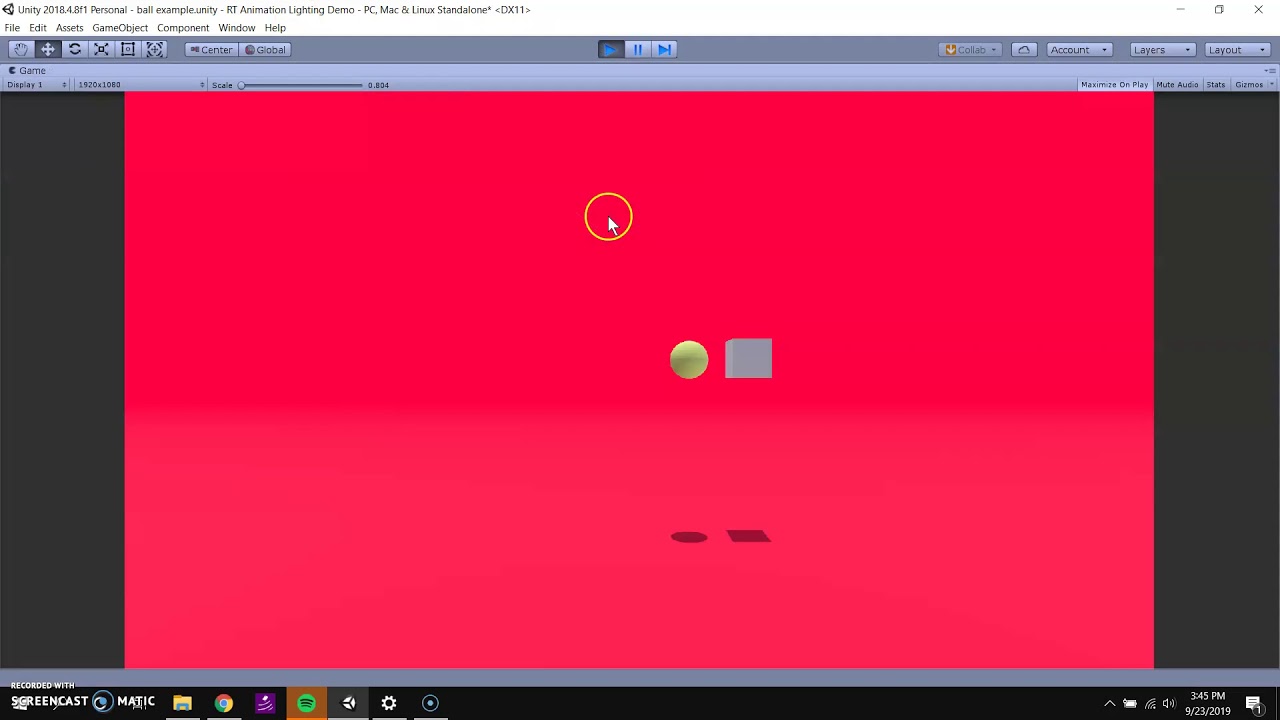Toggle the Center pivot mode button
The width and height of the screenshot is (1280, 720).
pos(211,49)
